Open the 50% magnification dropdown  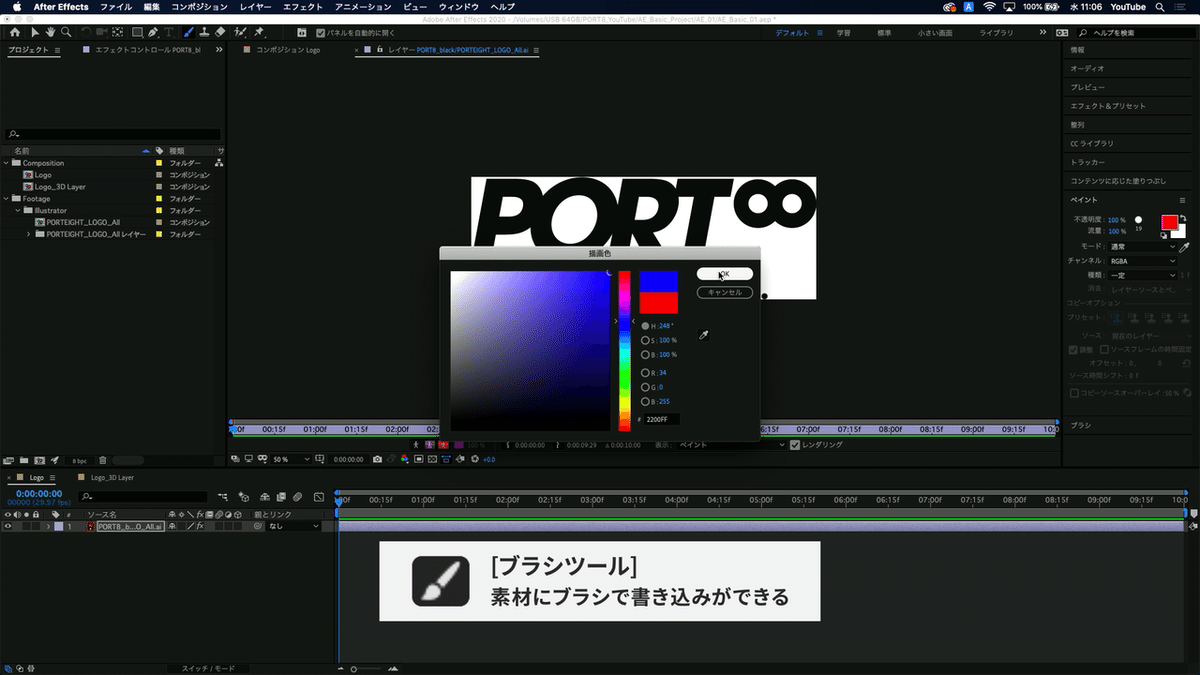tap(291, 459)
